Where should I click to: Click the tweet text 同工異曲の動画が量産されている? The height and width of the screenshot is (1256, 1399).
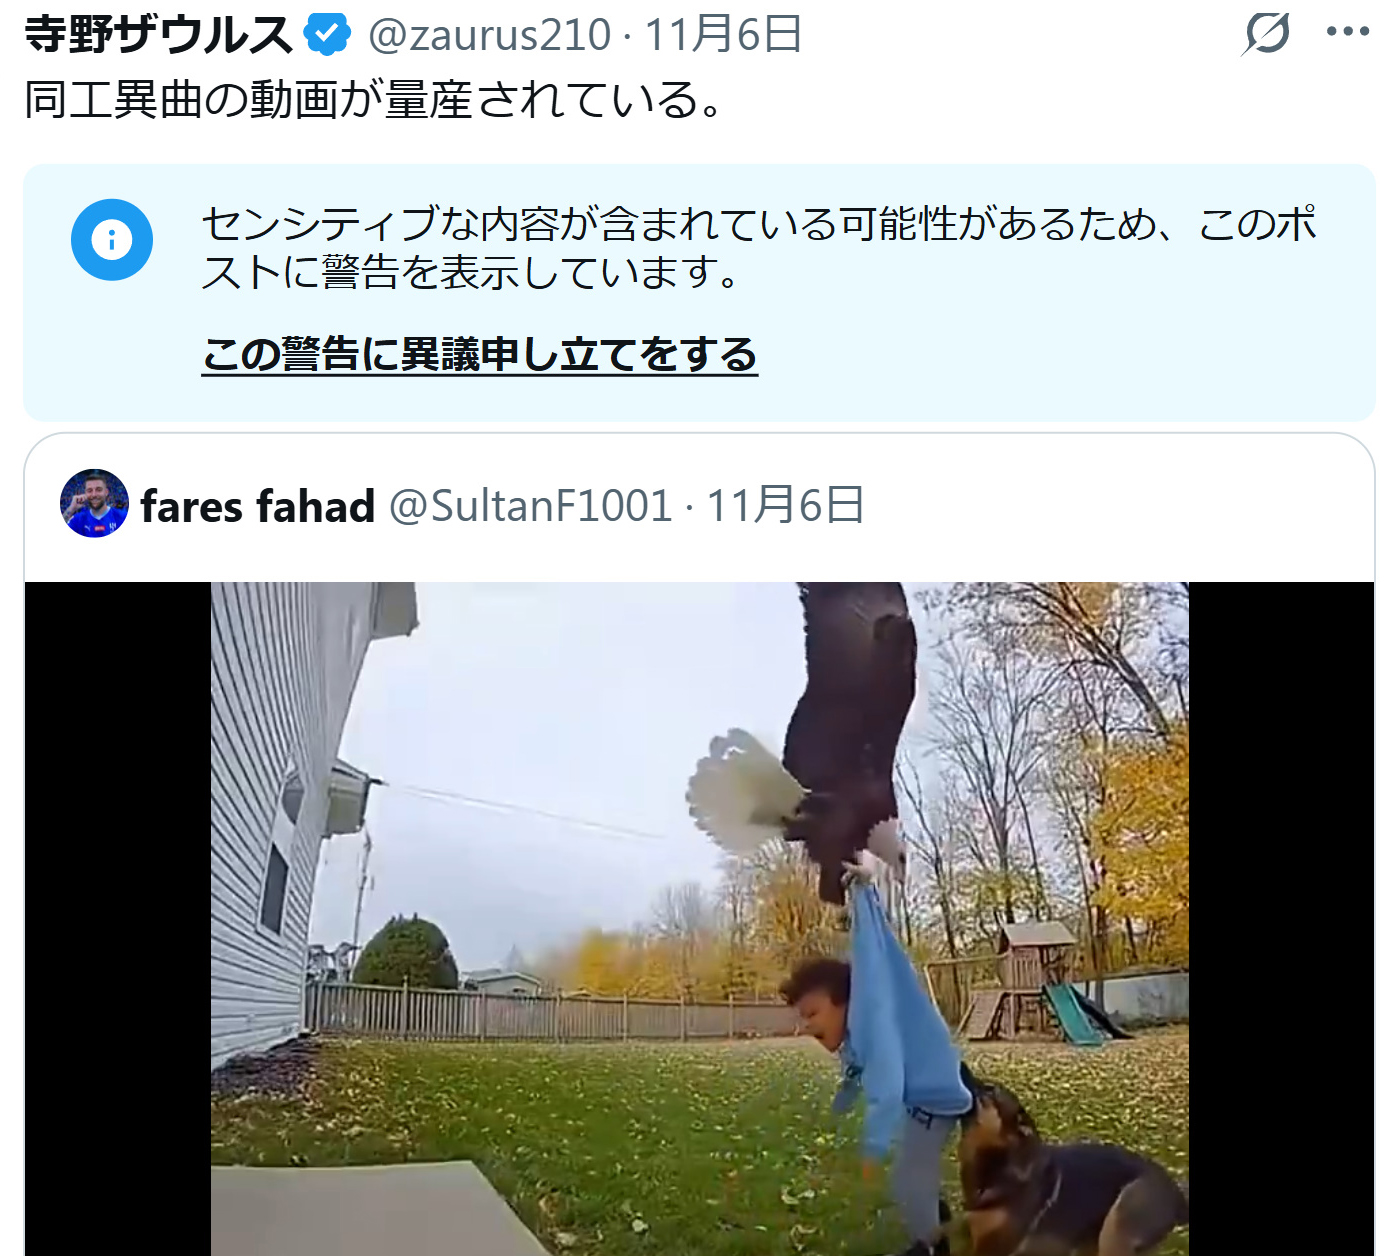[373, 100]
